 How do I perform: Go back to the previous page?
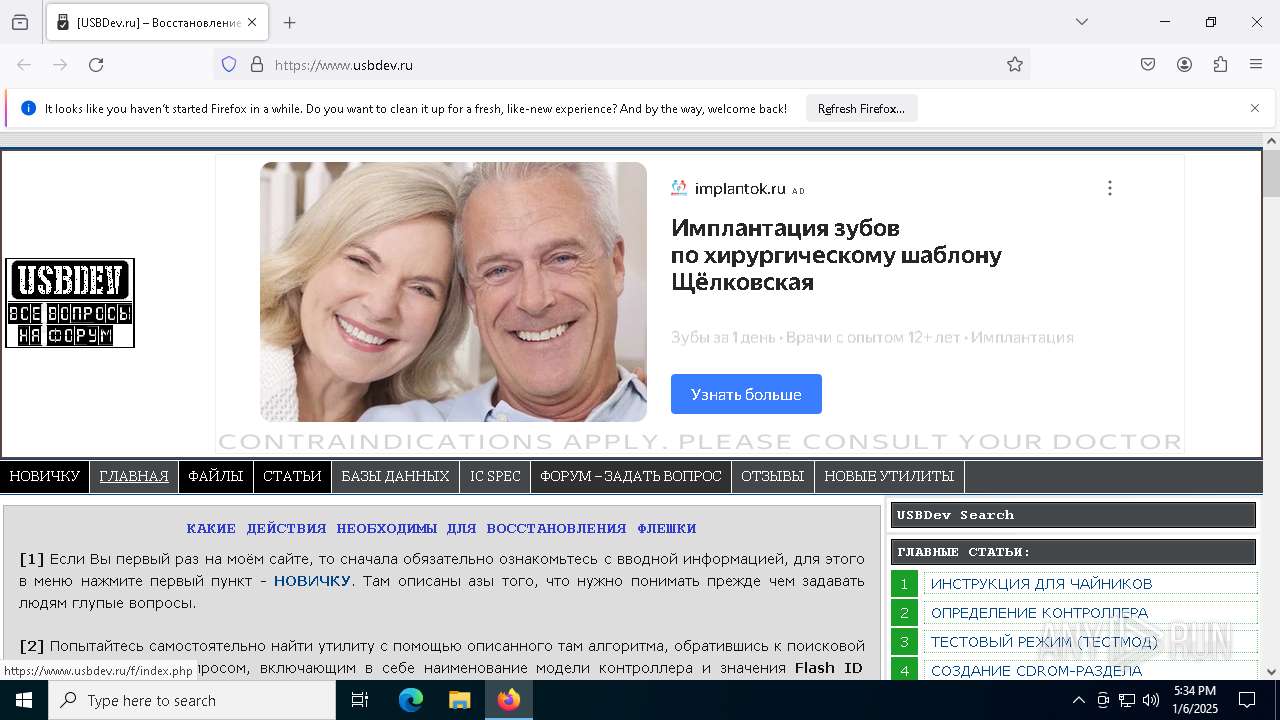pyautogui.click(x=24, y=65)
